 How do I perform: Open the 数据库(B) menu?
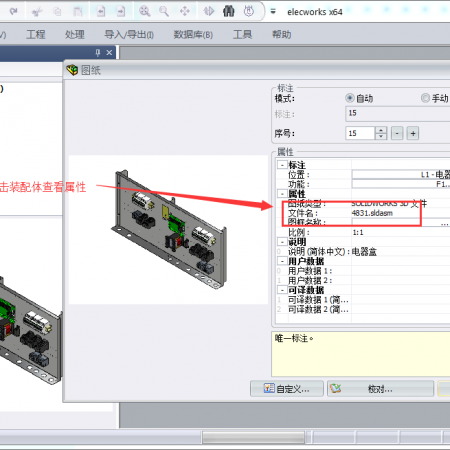click(193, 34)
